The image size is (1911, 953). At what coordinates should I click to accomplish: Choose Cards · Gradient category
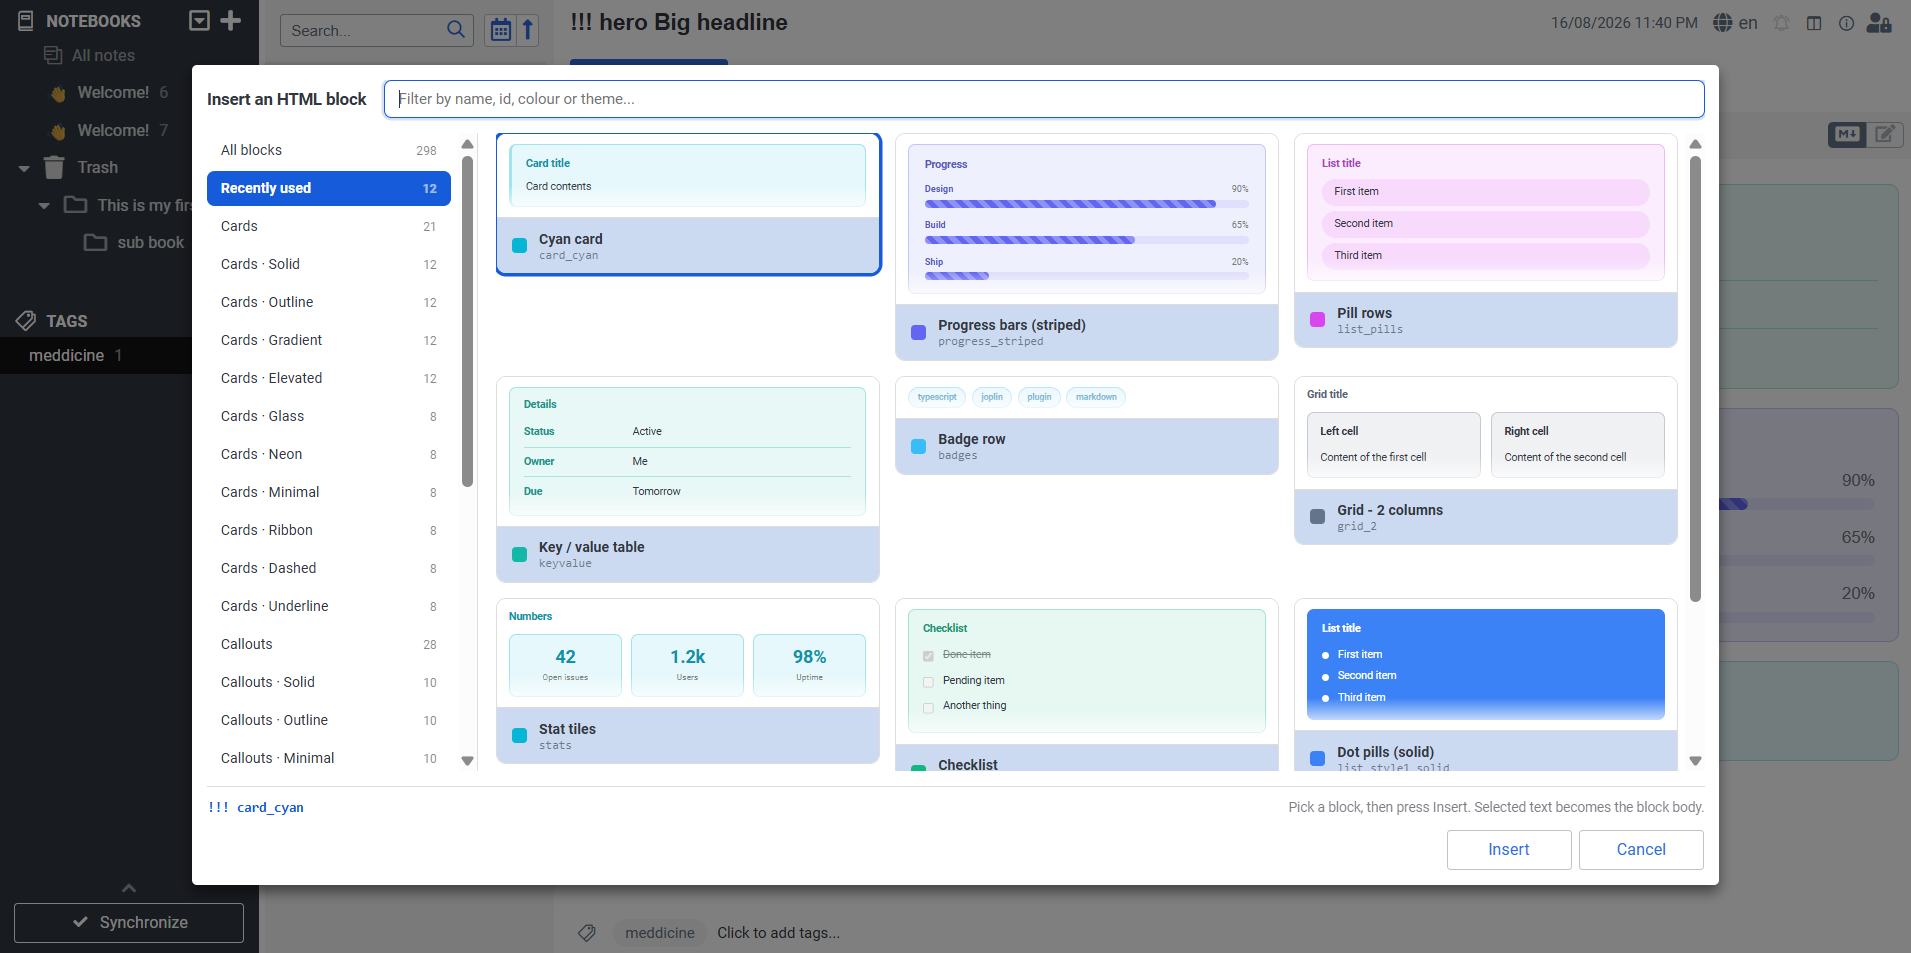(x=329, y=340)
